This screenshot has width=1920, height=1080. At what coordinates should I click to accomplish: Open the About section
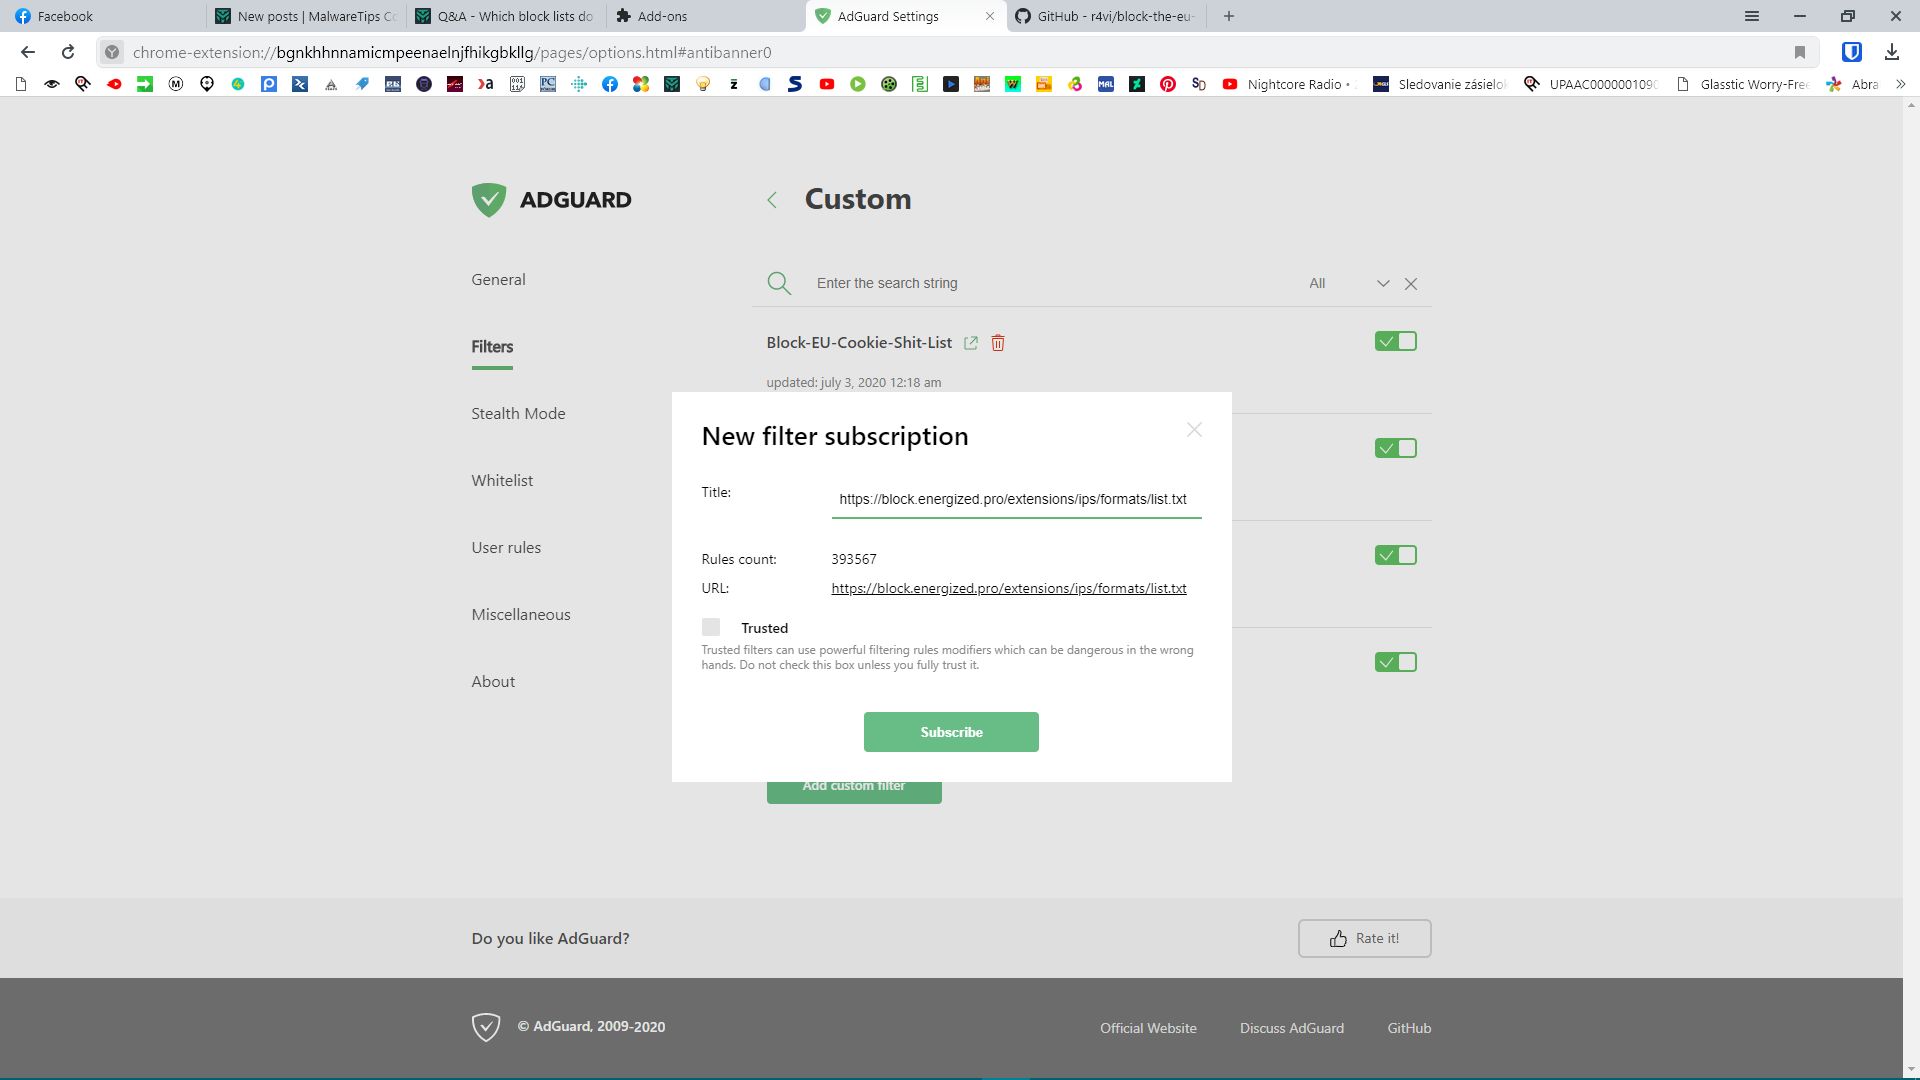[493, 682]
